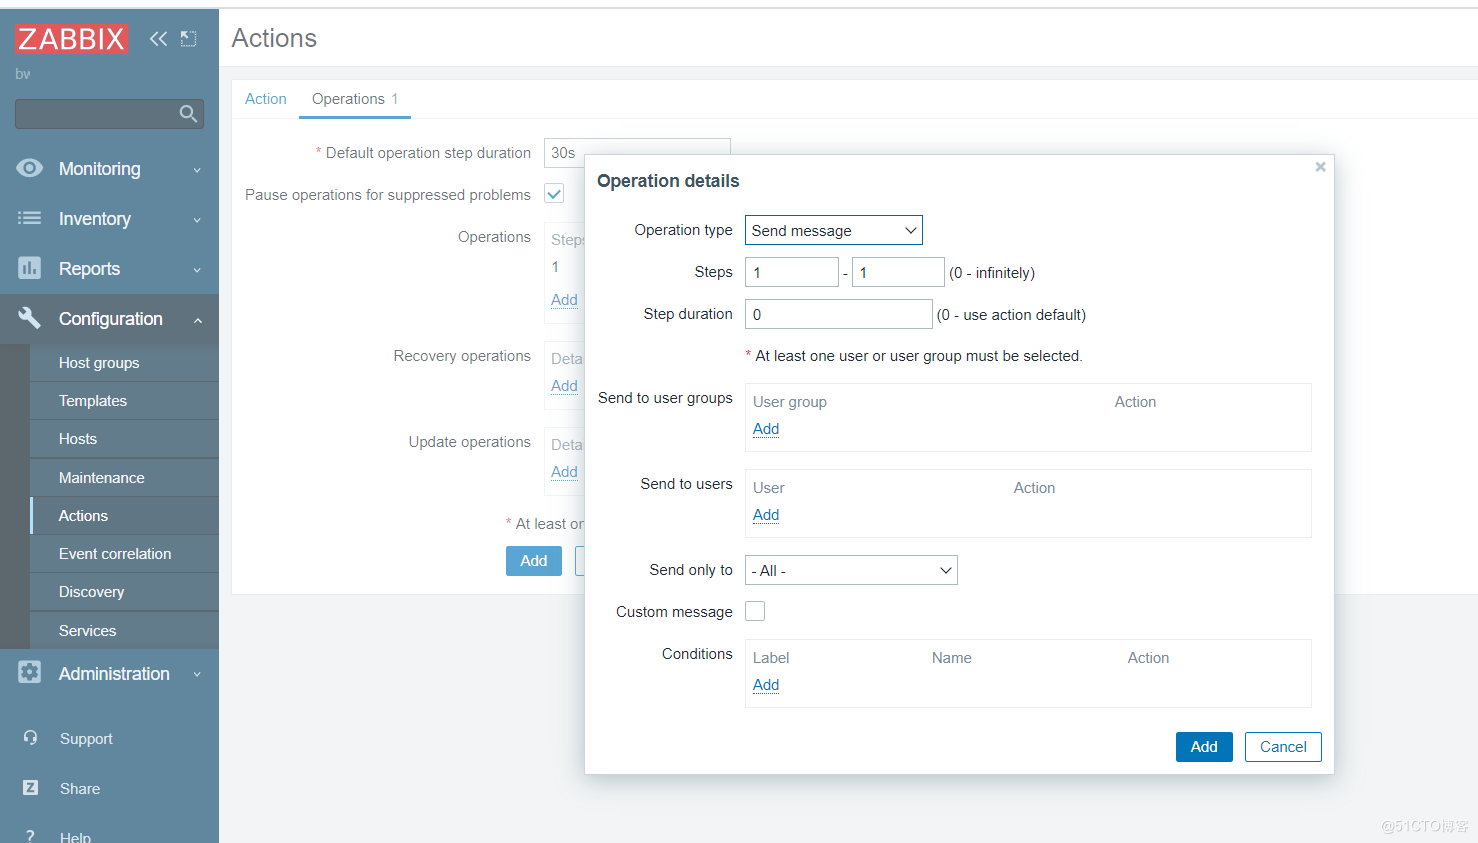This screenshot has width=1478, height=843.
Task: Click the Configuration wrench icon
Action: pyautogui.click(x=30, y=318)
